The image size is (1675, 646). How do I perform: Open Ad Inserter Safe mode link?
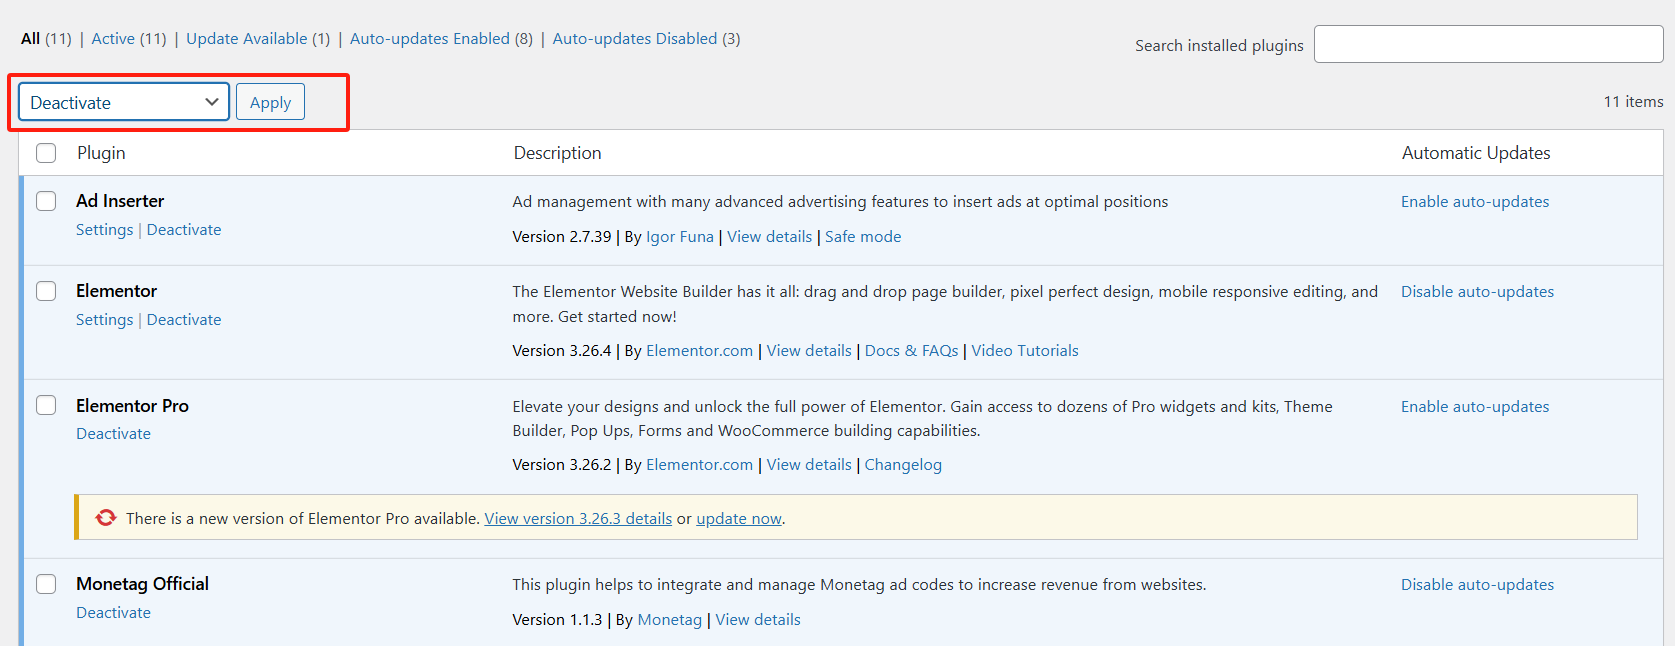pyautogui.click(x=862, y=237)
